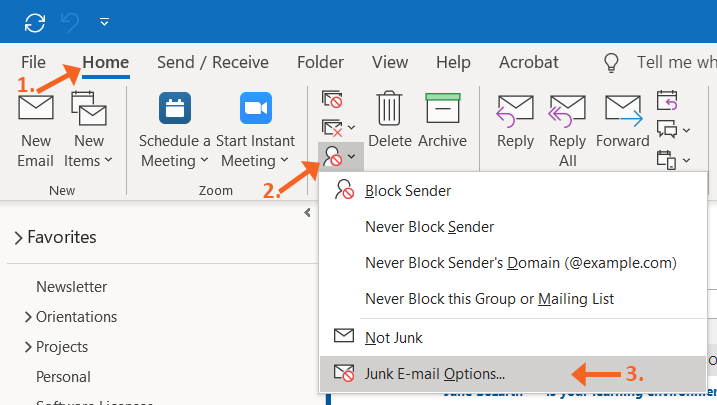Open the File tab

coord(33,62)
